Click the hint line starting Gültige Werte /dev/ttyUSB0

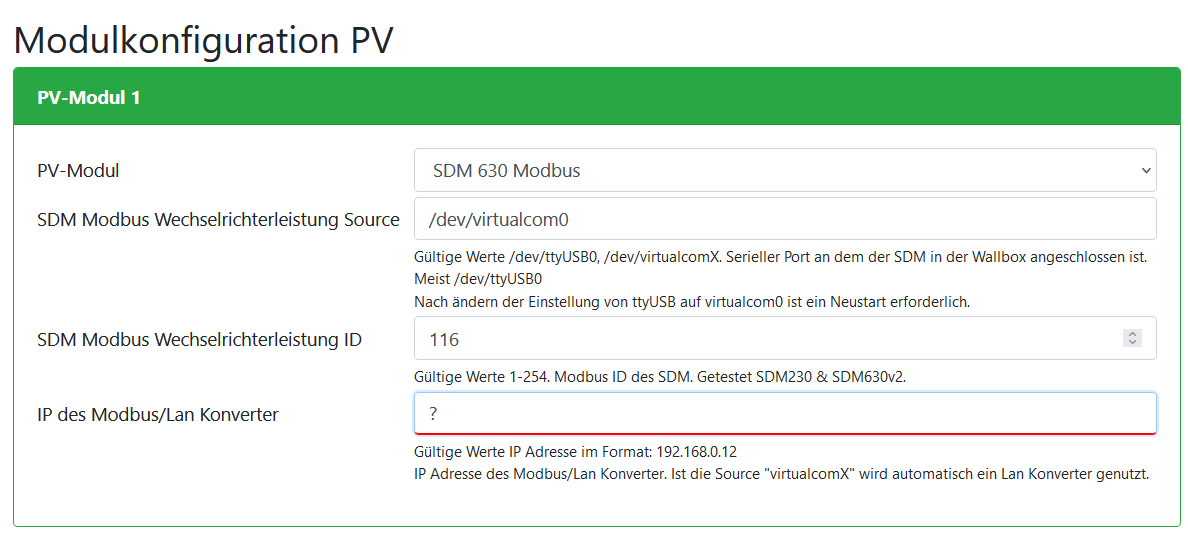pyautogui.click(x=780, y=257)
